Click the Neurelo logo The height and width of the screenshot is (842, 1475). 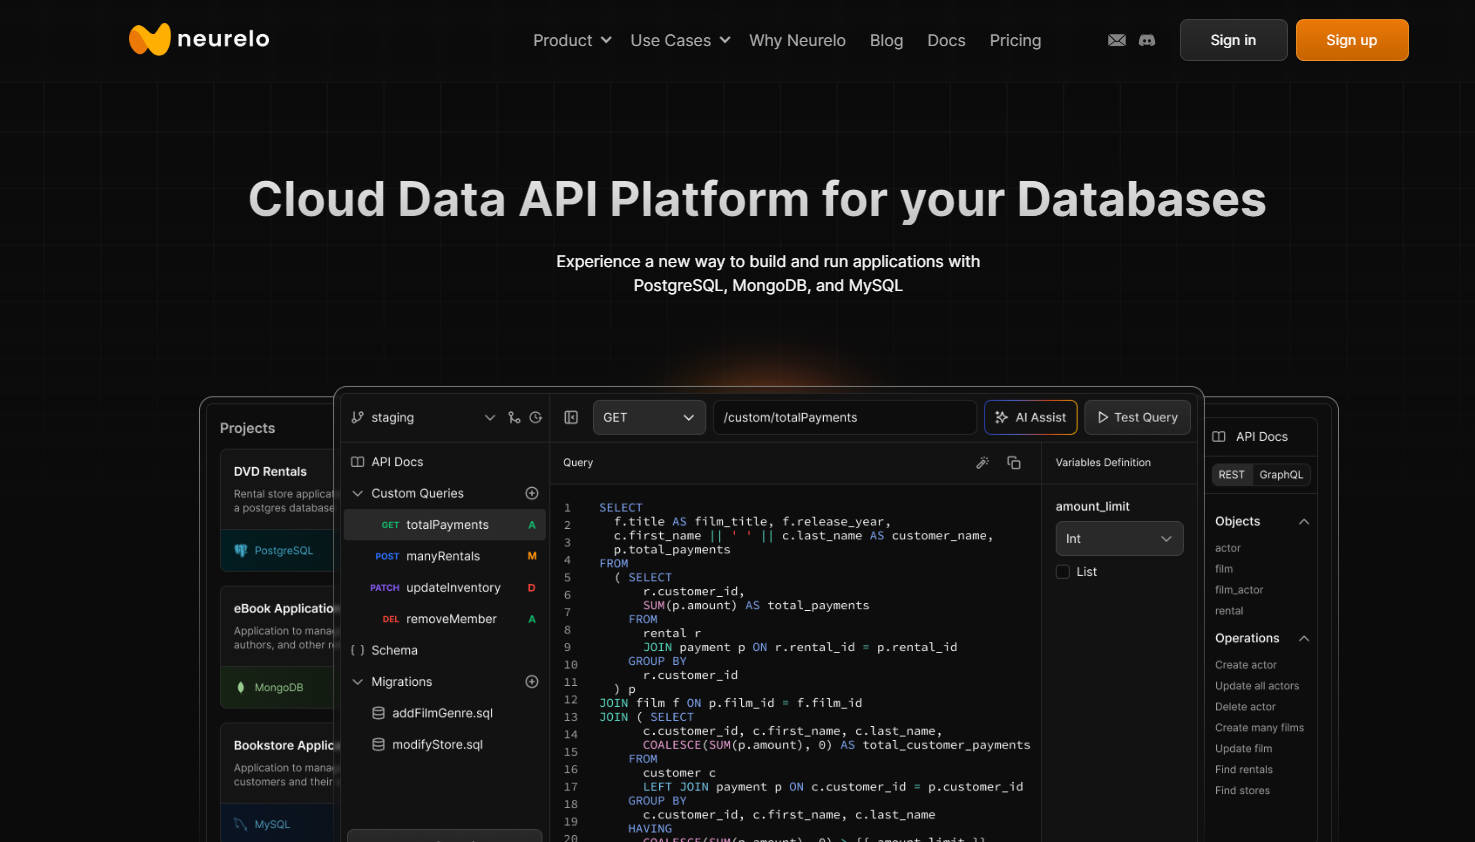200,39
